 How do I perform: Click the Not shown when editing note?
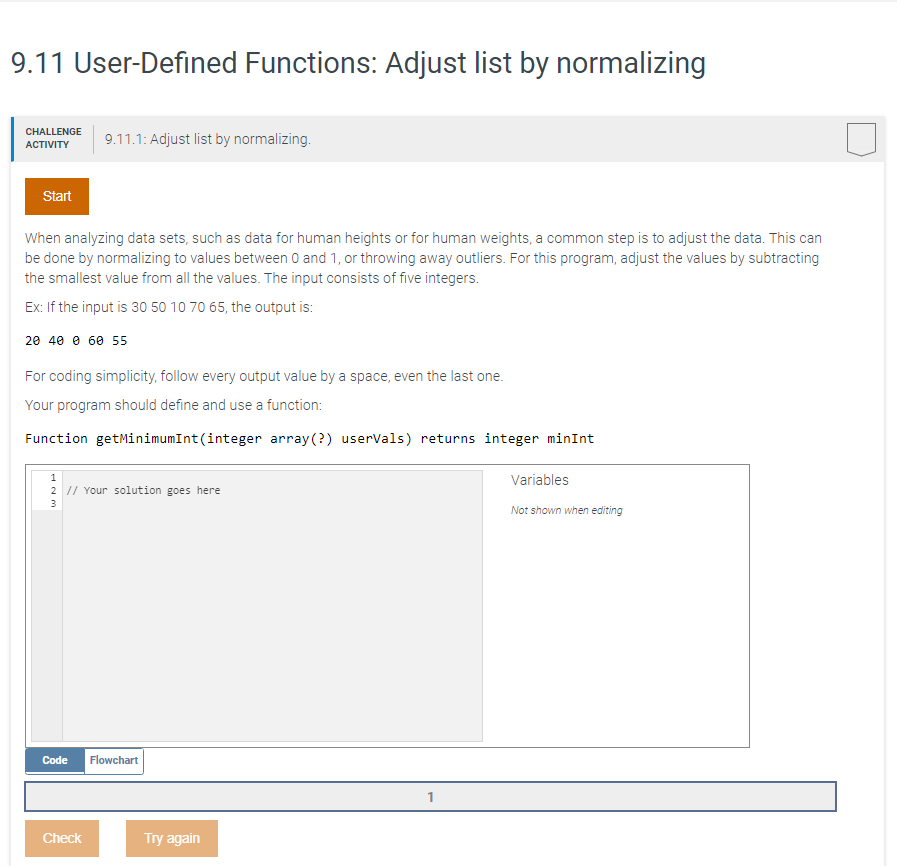coord(567,510)
